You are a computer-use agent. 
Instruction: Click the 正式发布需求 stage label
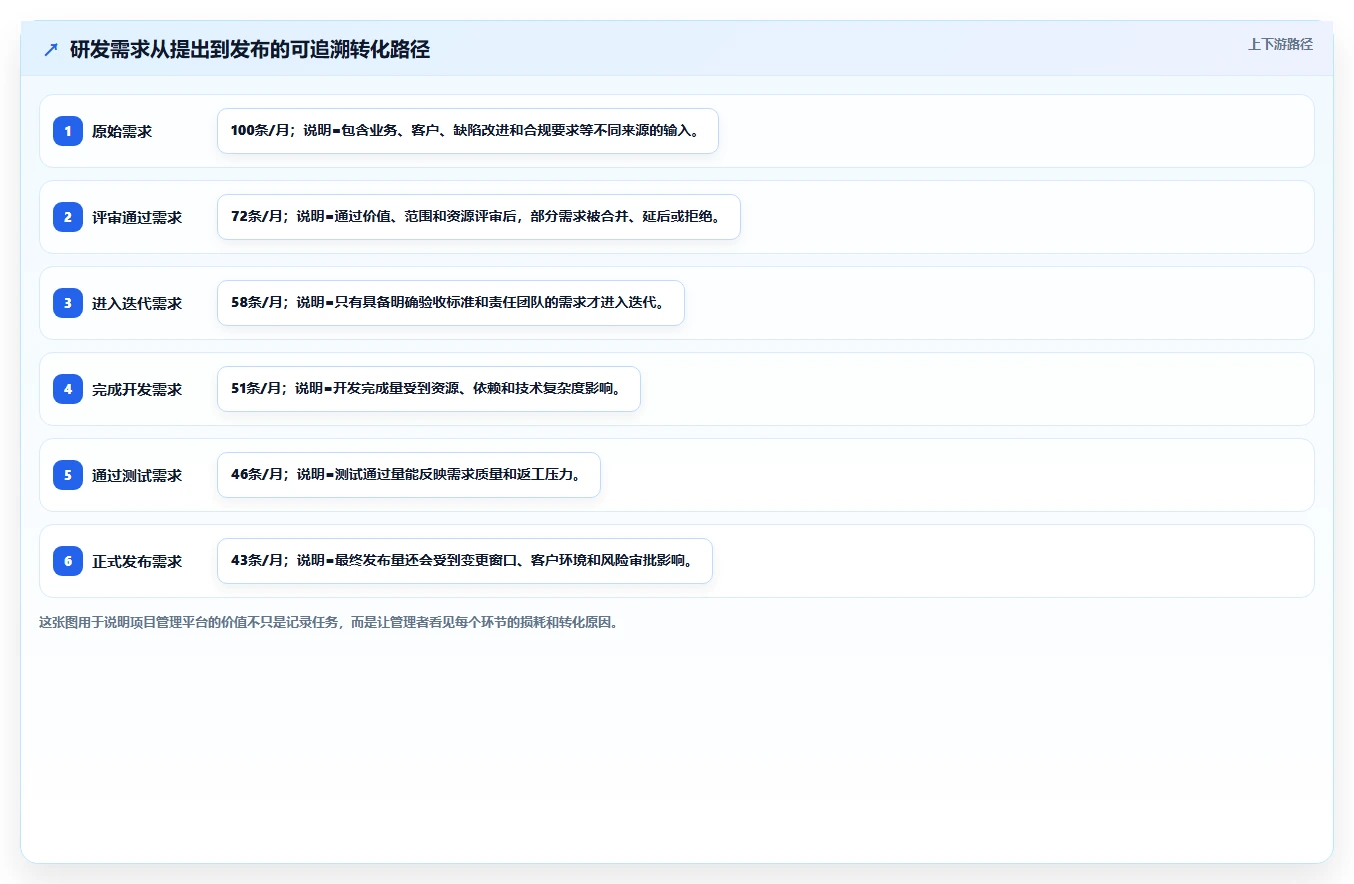coord(137,561)
